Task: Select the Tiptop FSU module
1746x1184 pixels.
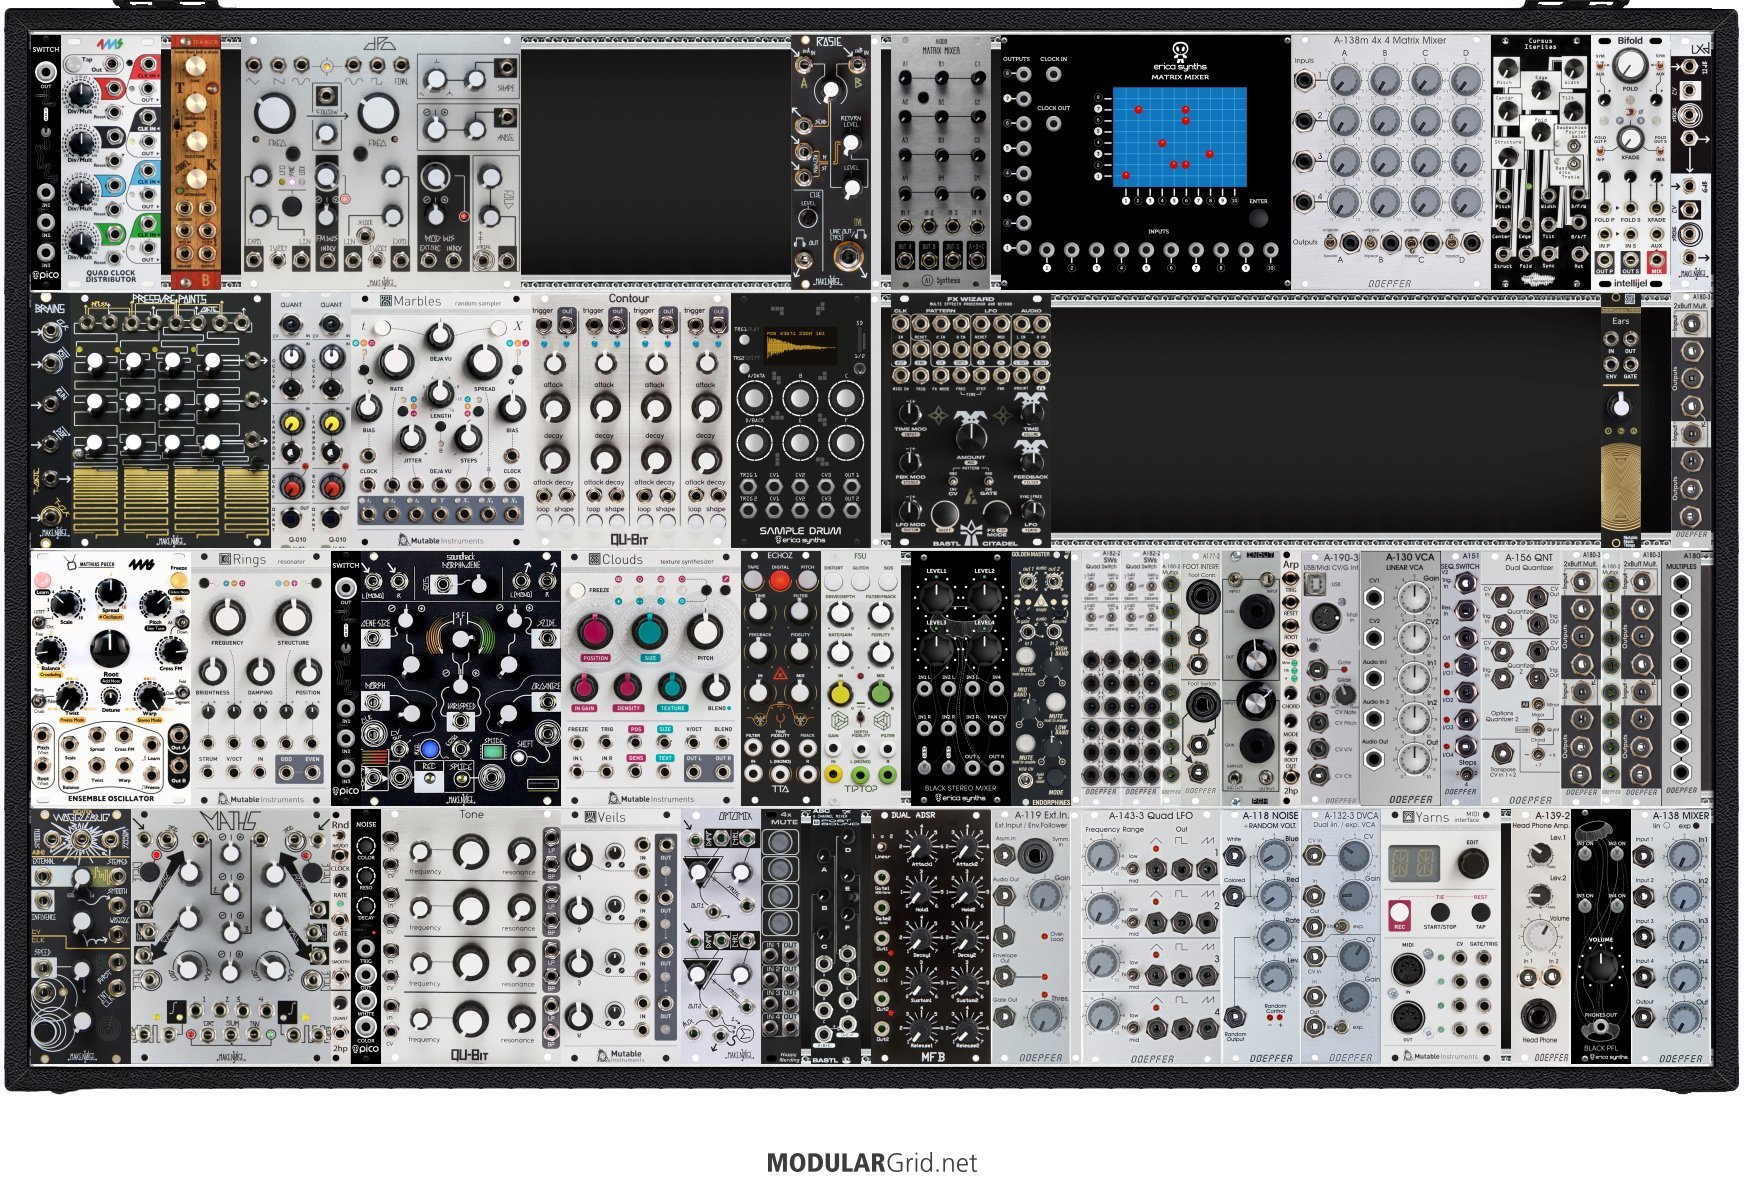Action: (x=860, y=678)
